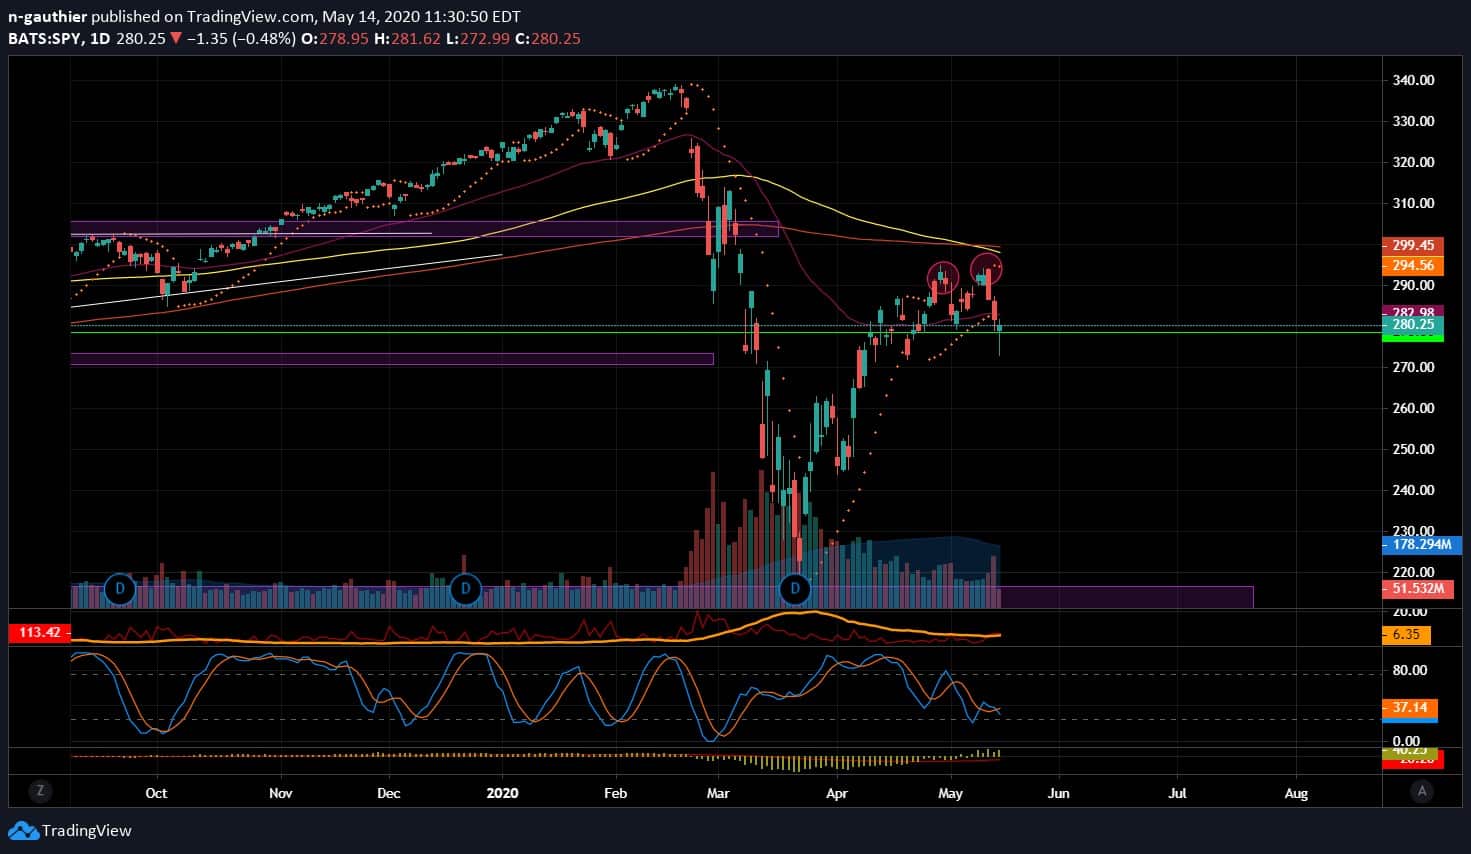Click the 2020 label on time axis
Image resolution: width=1471 pixels, height=854 pixels.
(502, 794)
